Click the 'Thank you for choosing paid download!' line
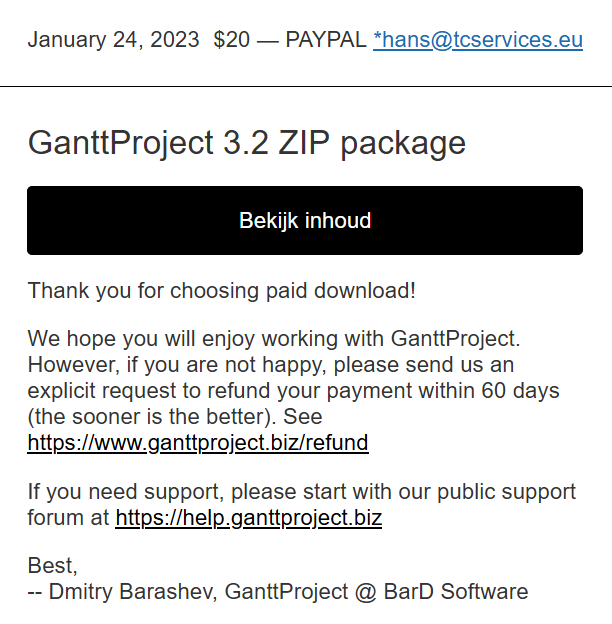Image resolution: width=612 pixels, height=624 pixels. point(222,291)
